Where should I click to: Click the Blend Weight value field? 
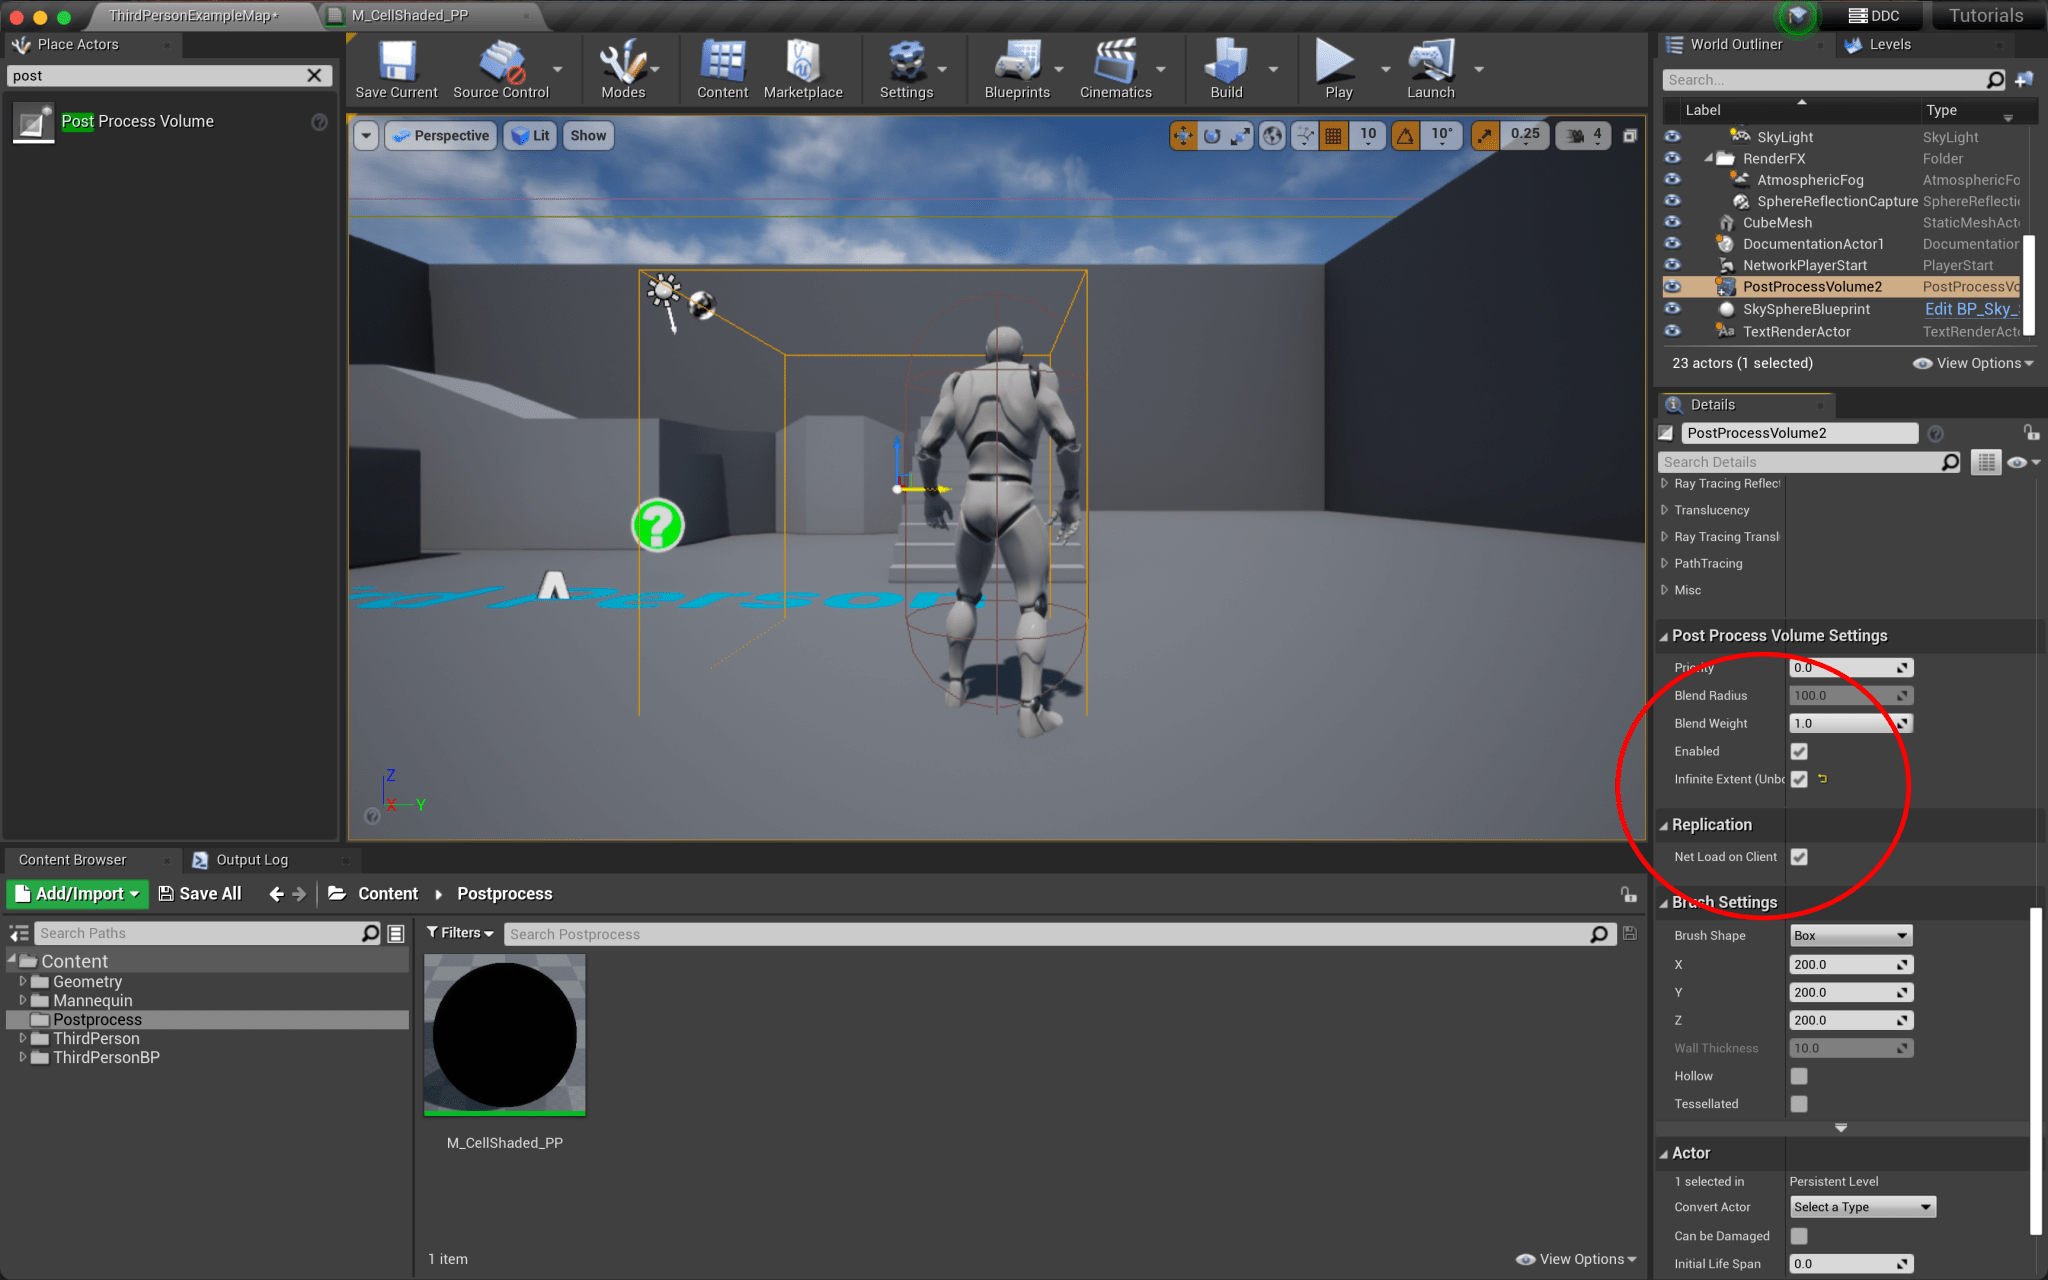[1842, 723]
